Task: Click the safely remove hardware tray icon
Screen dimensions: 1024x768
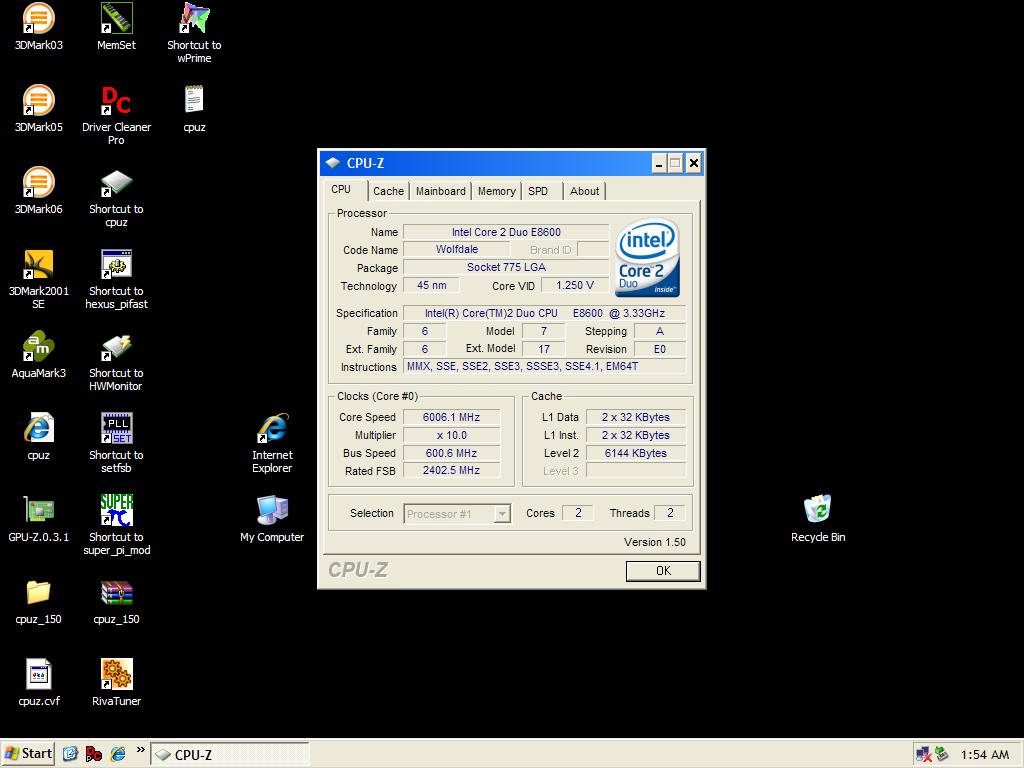Action: (942, 754)
